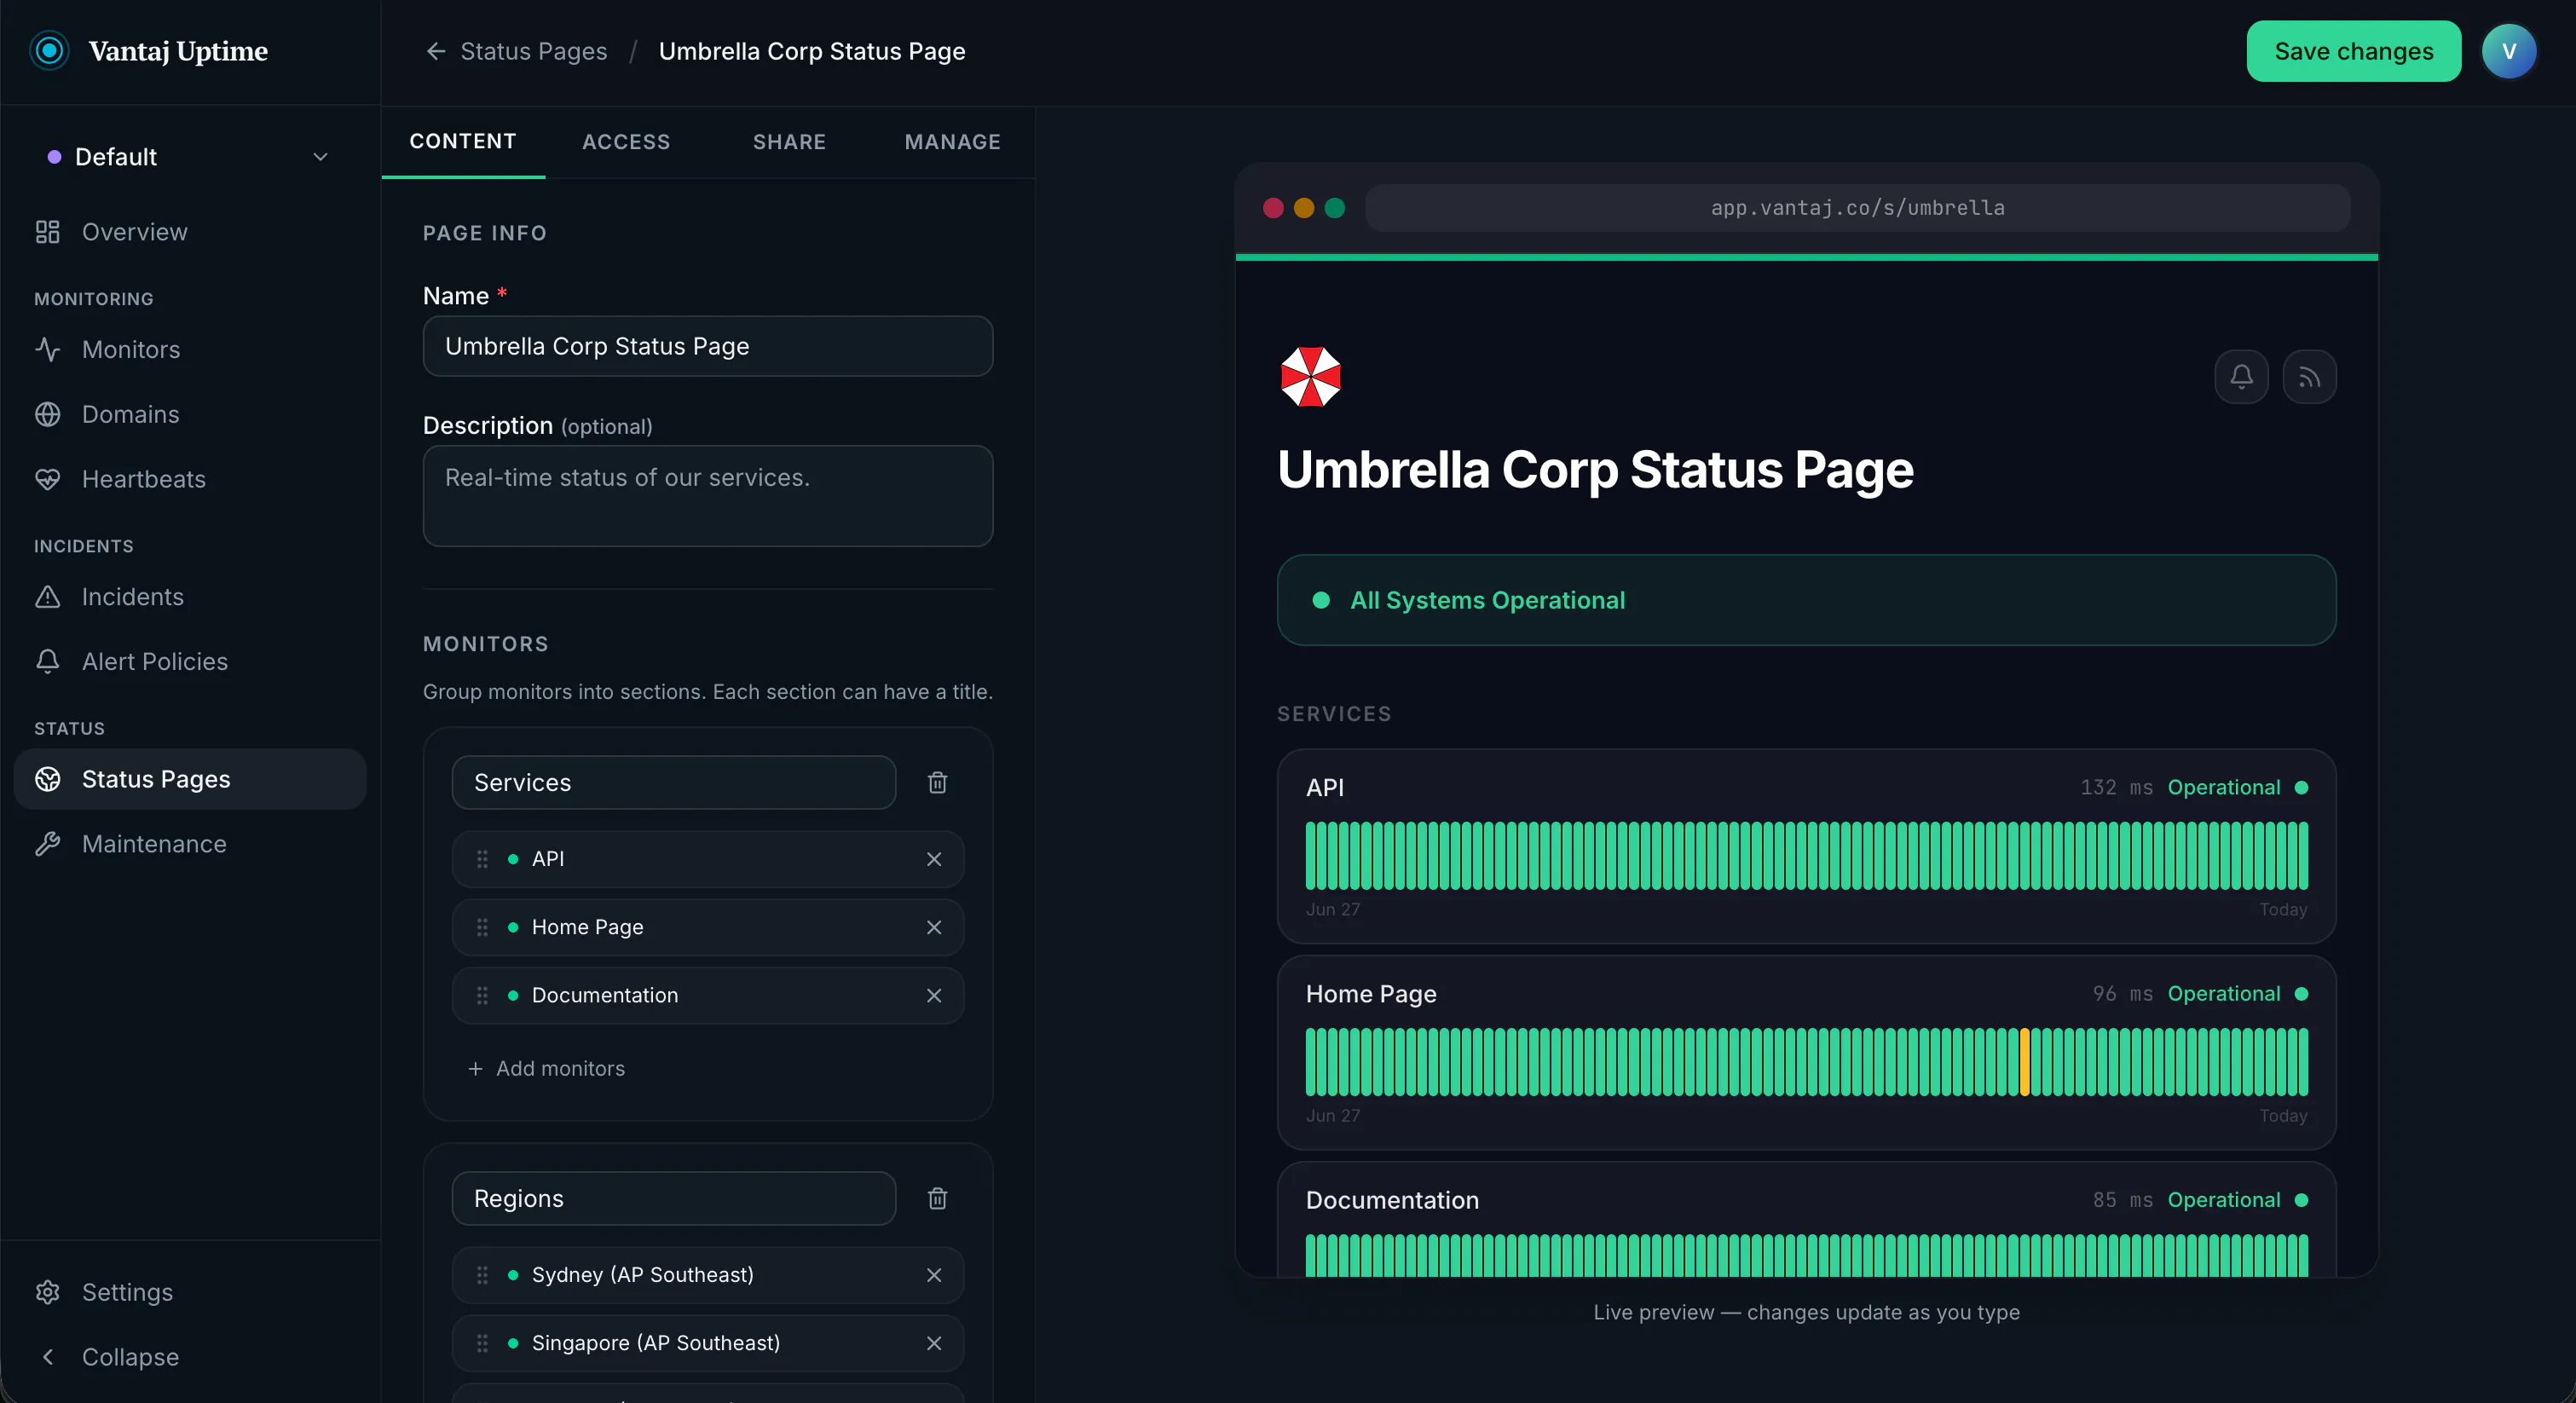This screenshot has width=2576, height=1403.
Task: Switch to the CONTENT tab
Action: coord(463,141)
